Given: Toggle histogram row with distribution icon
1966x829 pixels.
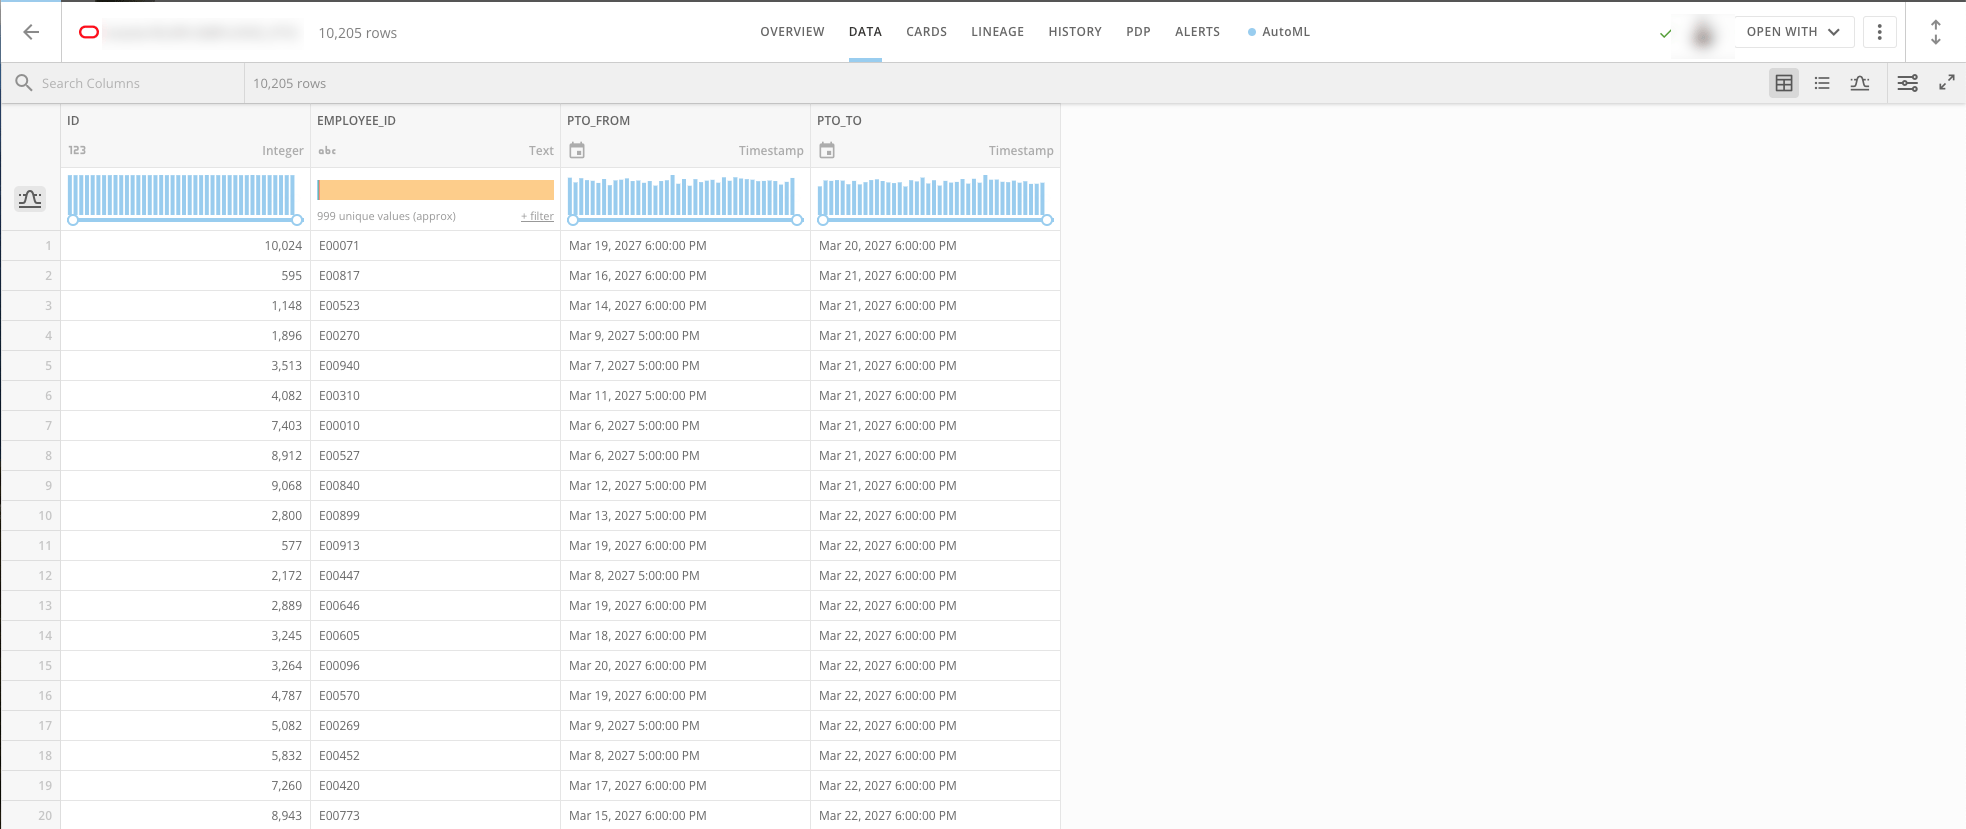Looking at the screenshot, I should 30,198.
